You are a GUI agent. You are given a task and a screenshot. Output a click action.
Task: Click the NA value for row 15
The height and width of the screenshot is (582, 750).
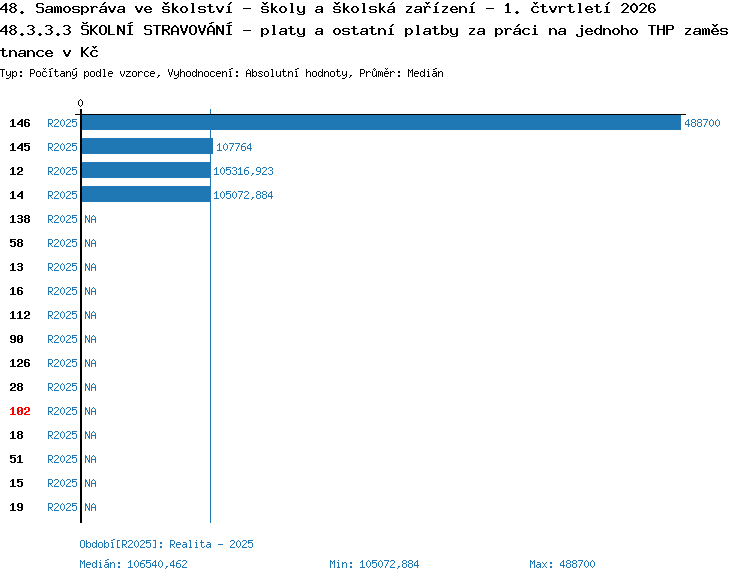tap(90, 483)
